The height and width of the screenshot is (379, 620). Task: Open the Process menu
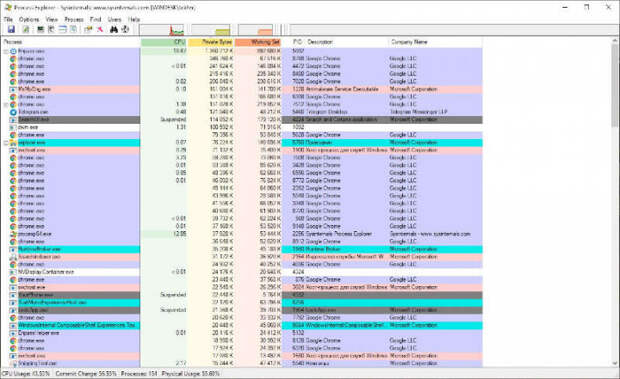pos(74,19)
